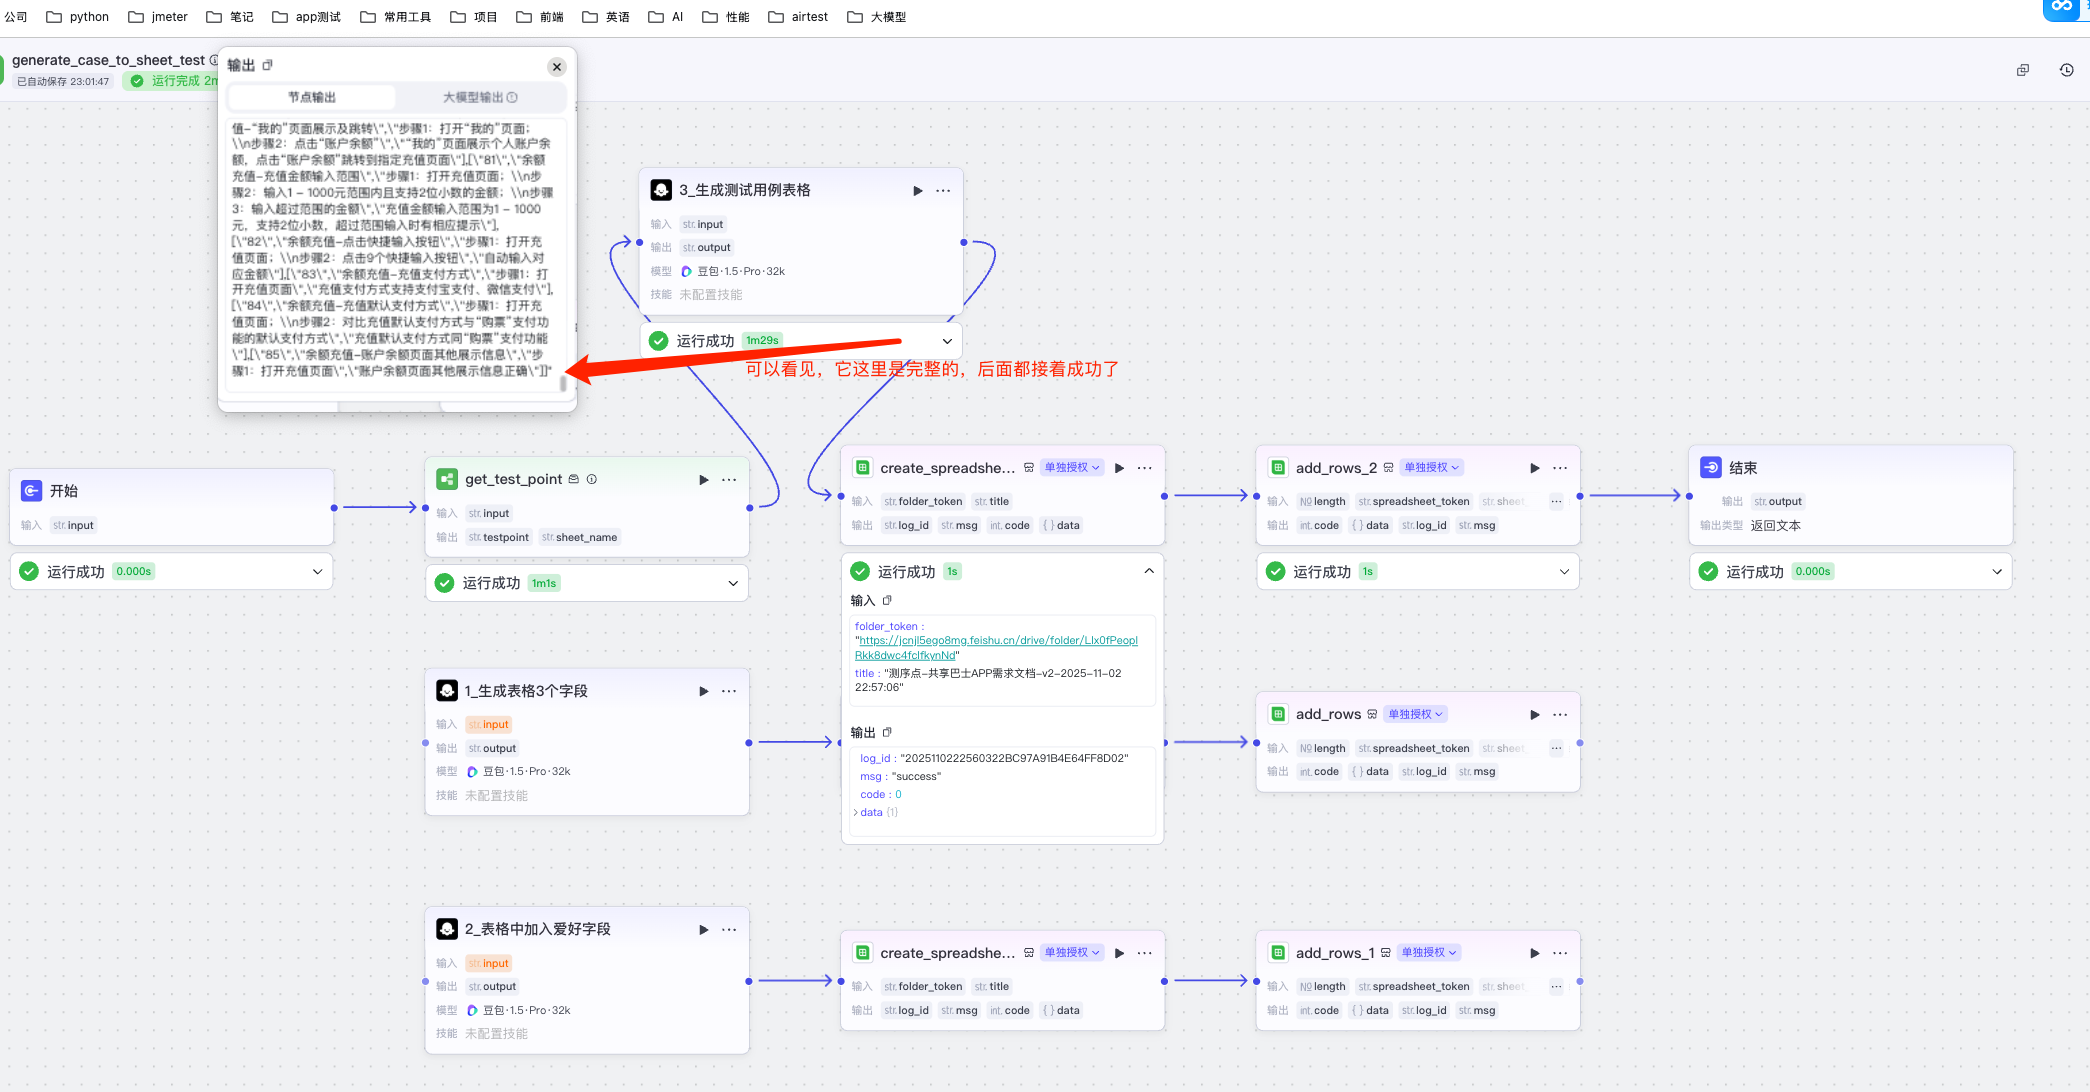Expand the data field in the output
The width and height of the screenshot is (2090, 1092).
[856, 812]
